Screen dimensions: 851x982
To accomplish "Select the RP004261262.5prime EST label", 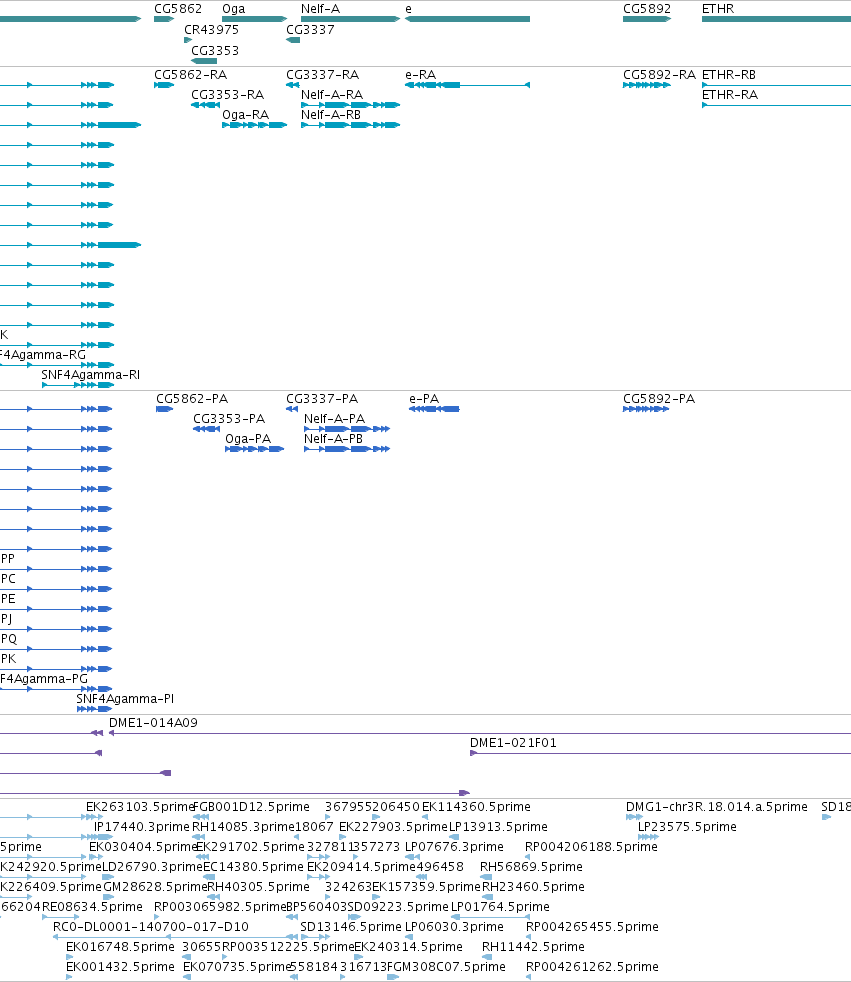I will (592, 967).
